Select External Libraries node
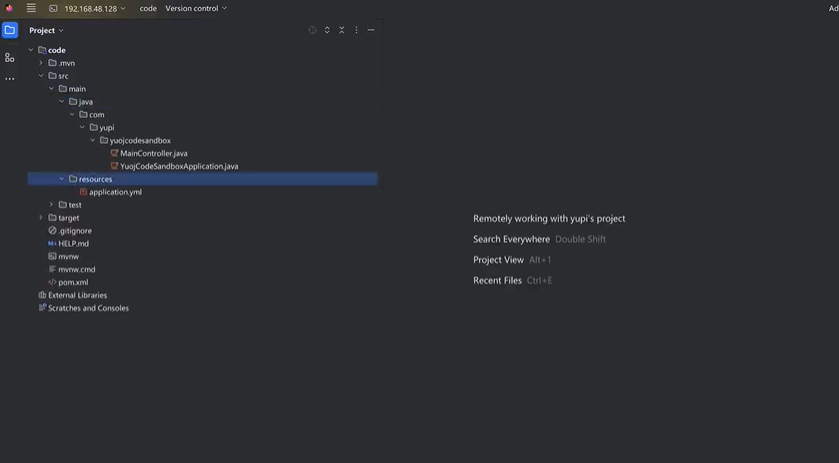The image size is (839, 463). 78,295
